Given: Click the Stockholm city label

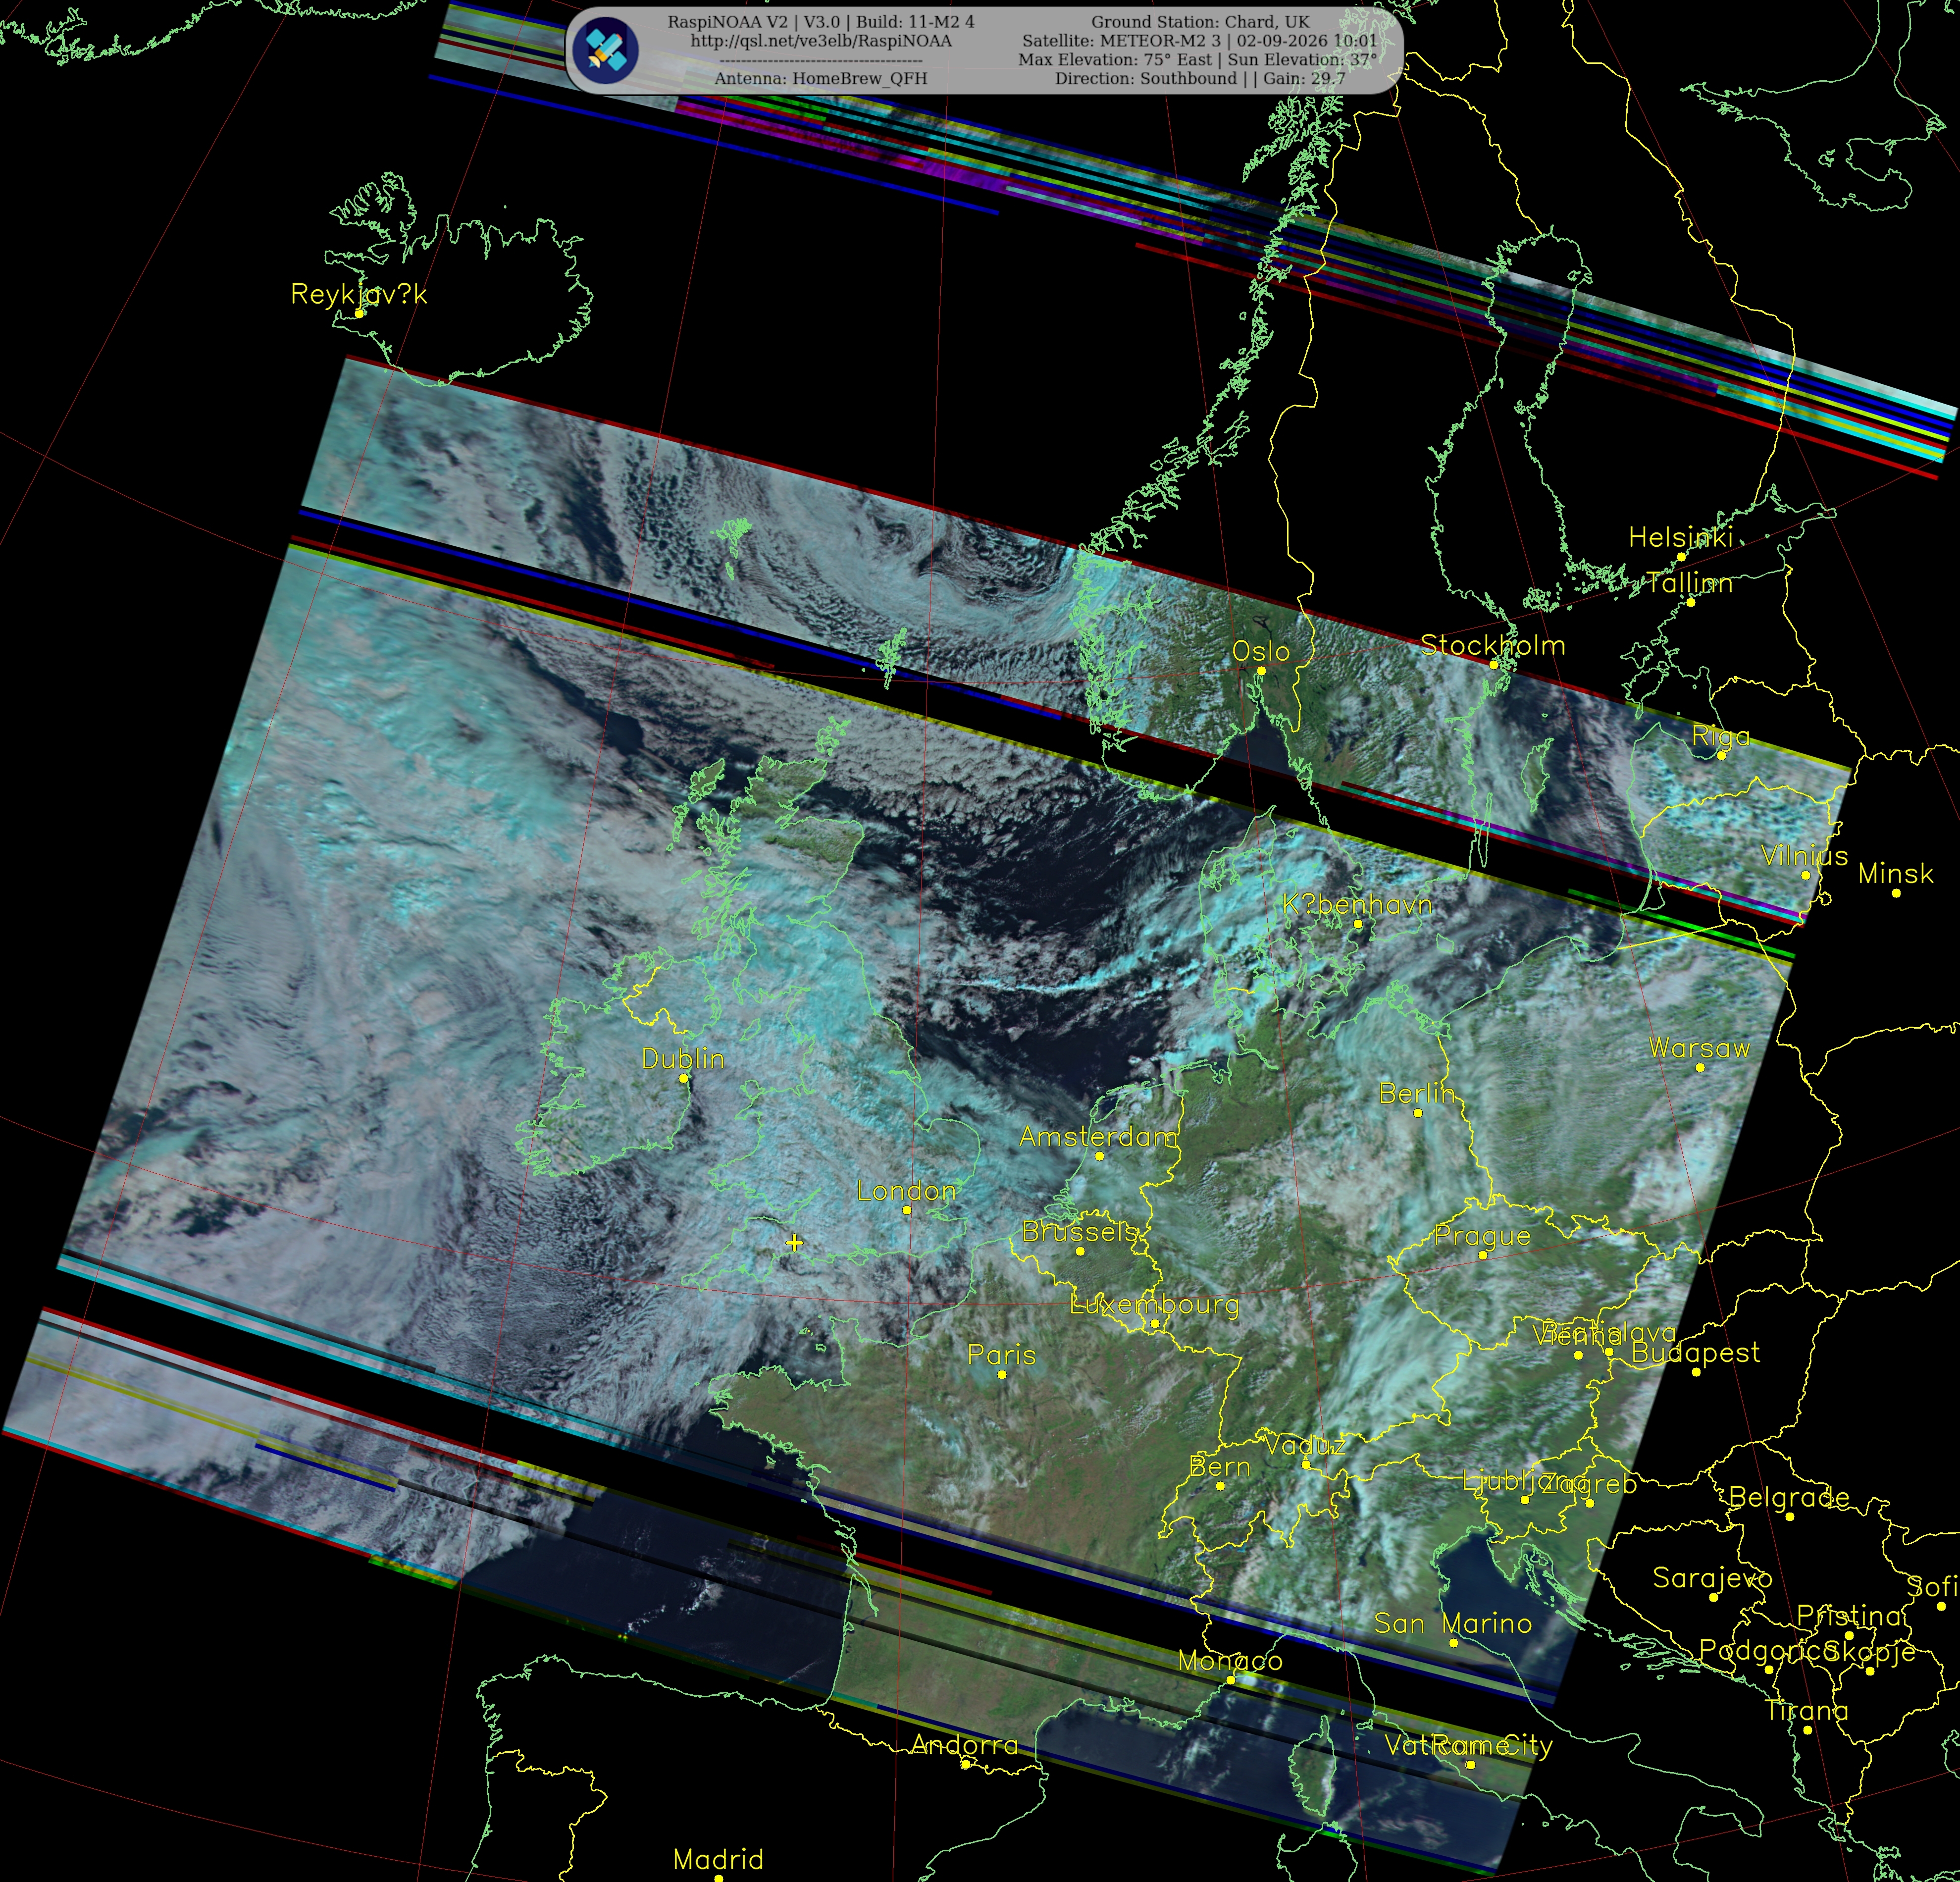Looking at the screenshot, I should coord(1493,645).
